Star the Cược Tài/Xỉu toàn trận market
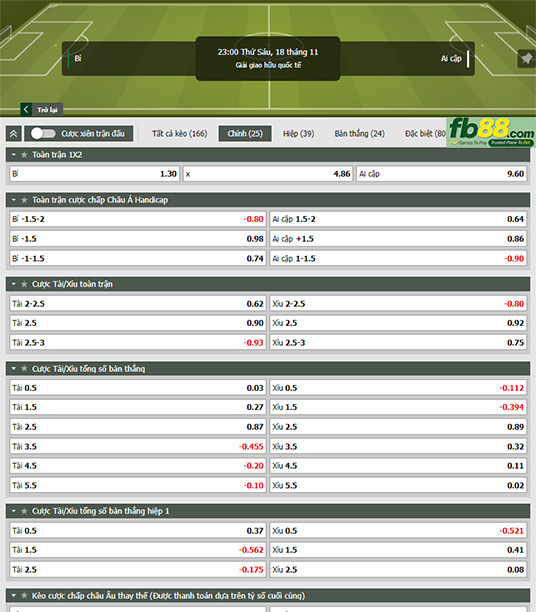Screen dimensions: 536x612 coord(24,284)
